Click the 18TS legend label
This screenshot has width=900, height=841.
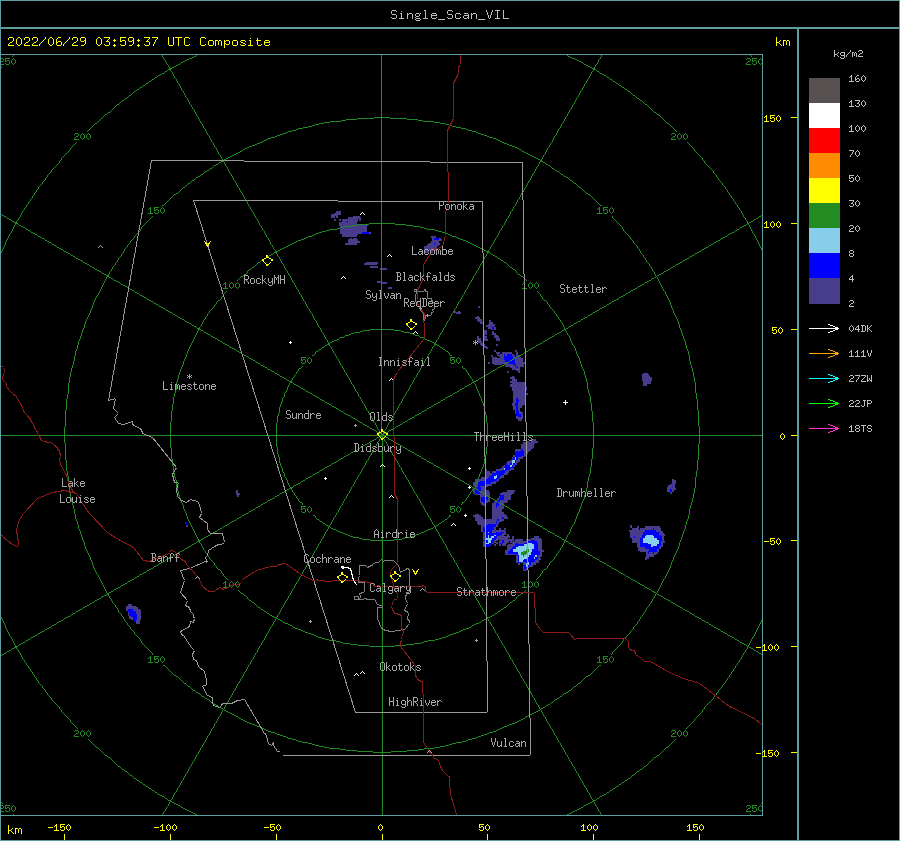860,428
